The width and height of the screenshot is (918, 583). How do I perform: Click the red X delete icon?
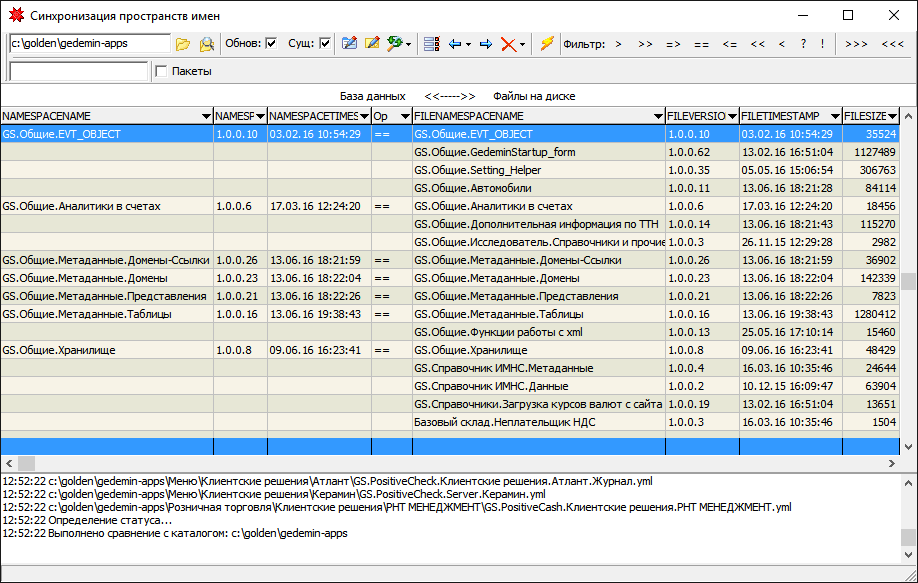coord(508,44)
